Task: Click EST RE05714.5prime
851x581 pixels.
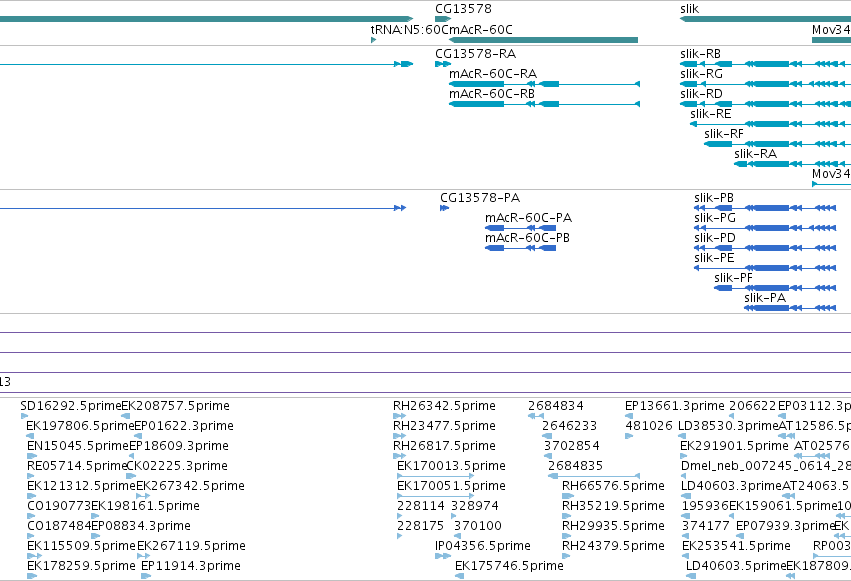Action: [x=77, y=466]
